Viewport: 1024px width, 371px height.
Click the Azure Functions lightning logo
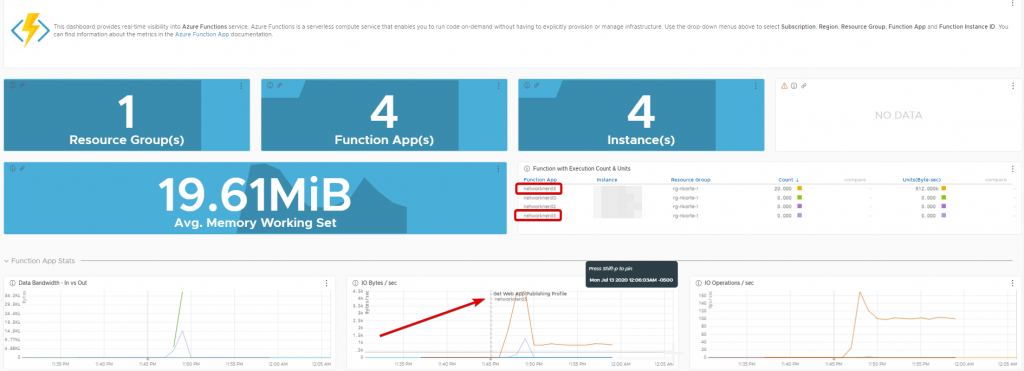pyautogui.click(x=30, y=30)
